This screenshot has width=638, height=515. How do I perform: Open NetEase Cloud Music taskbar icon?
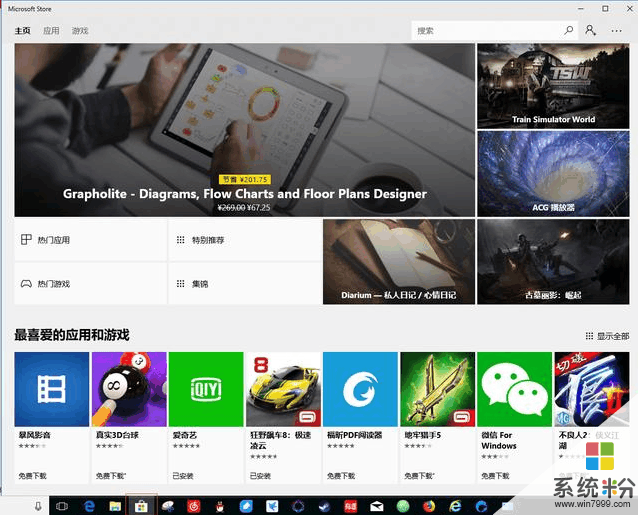[194, 506]
